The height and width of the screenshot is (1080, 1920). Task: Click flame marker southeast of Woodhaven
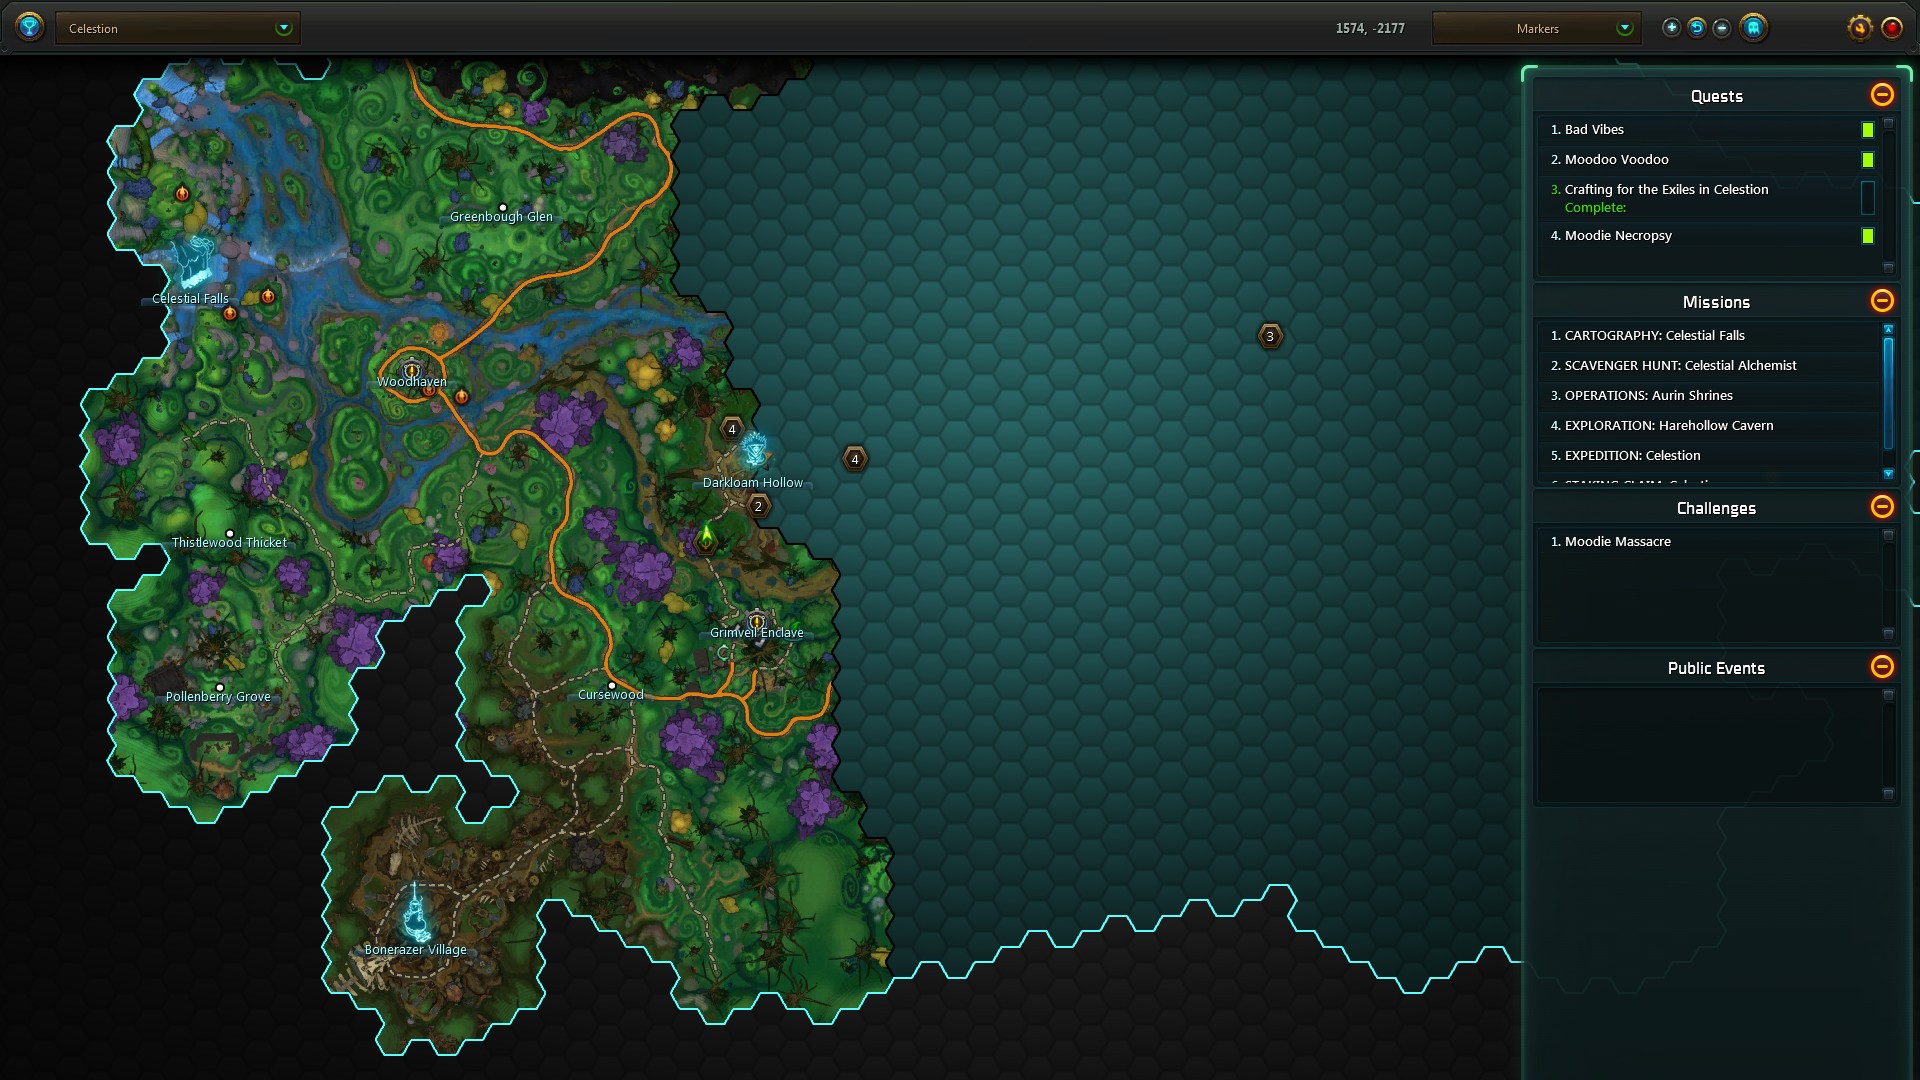click(462, 397)
